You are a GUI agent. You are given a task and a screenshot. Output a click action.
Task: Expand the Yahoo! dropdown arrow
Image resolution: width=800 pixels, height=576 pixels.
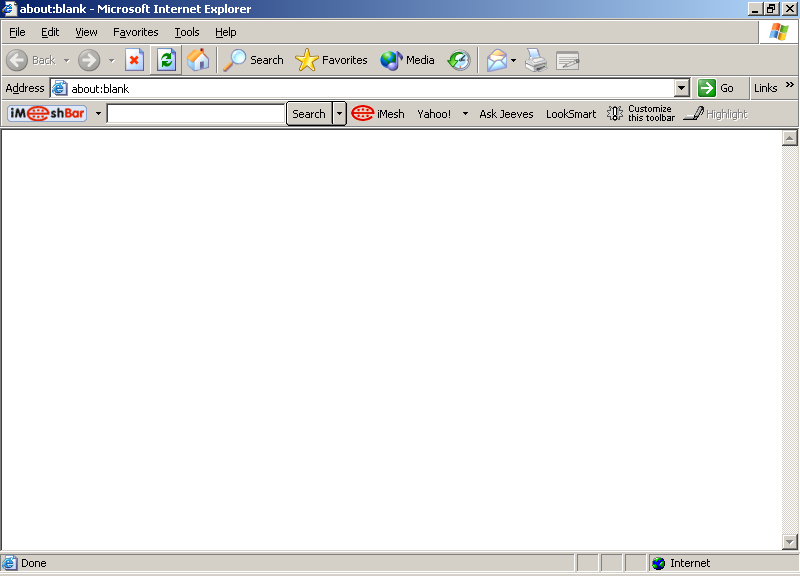[x=465, y=114]
